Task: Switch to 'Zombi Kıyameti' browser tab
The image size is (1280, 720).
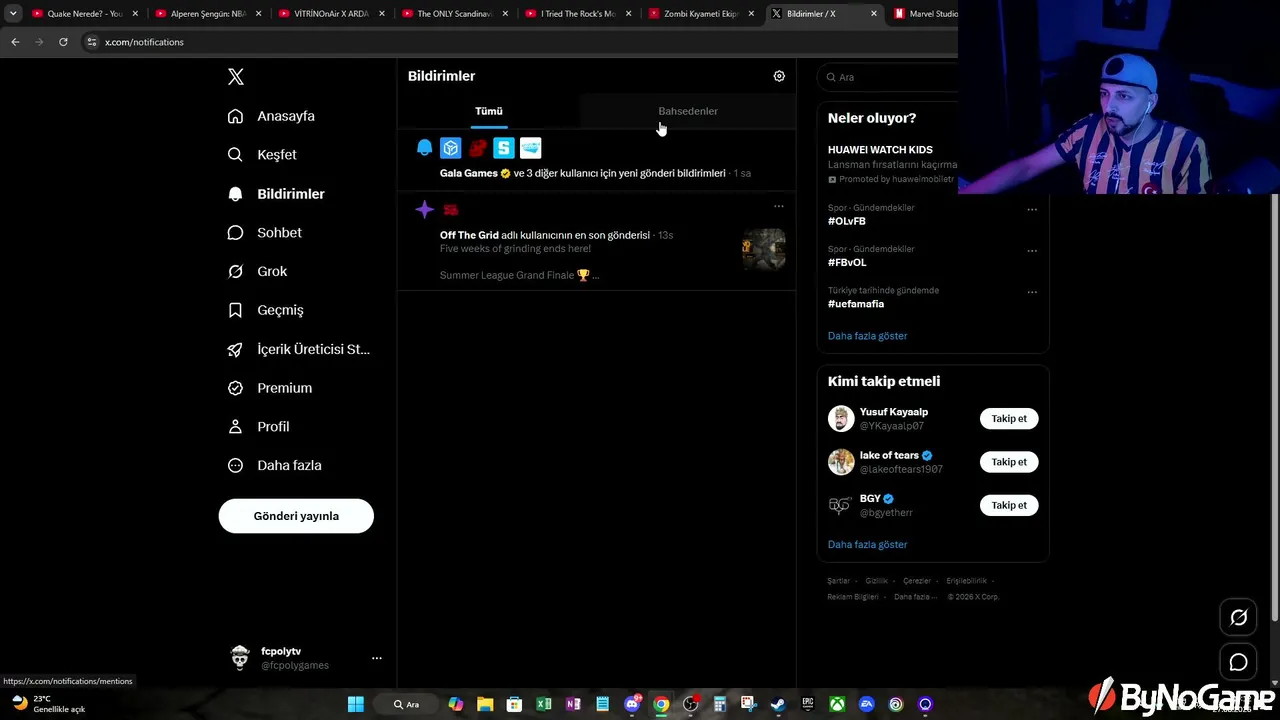Action: [x=701, y=14]
